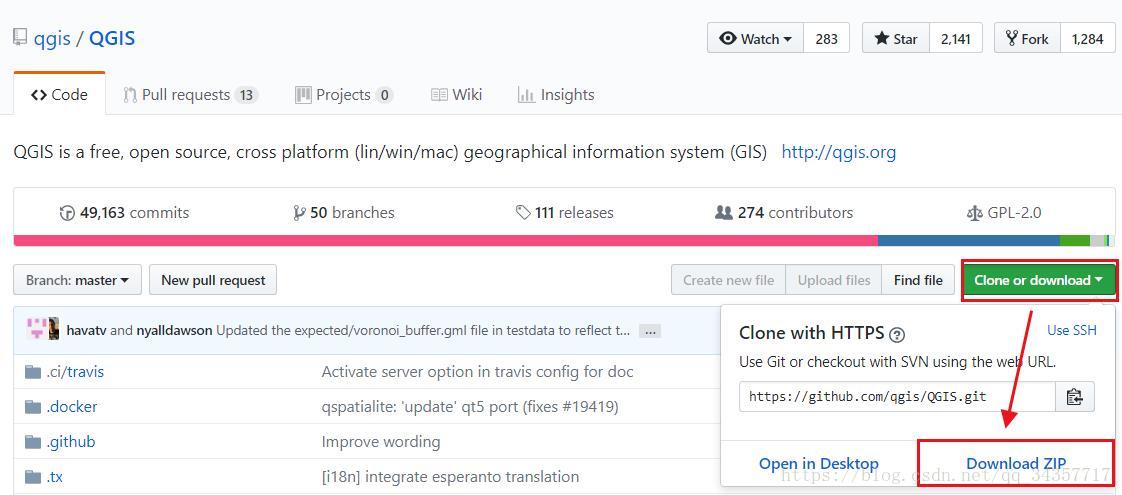Viewport: 1122px width, 495px height.
Task: View the 274 contributors list
Action: pyautogui.click(x=784, y=212)
